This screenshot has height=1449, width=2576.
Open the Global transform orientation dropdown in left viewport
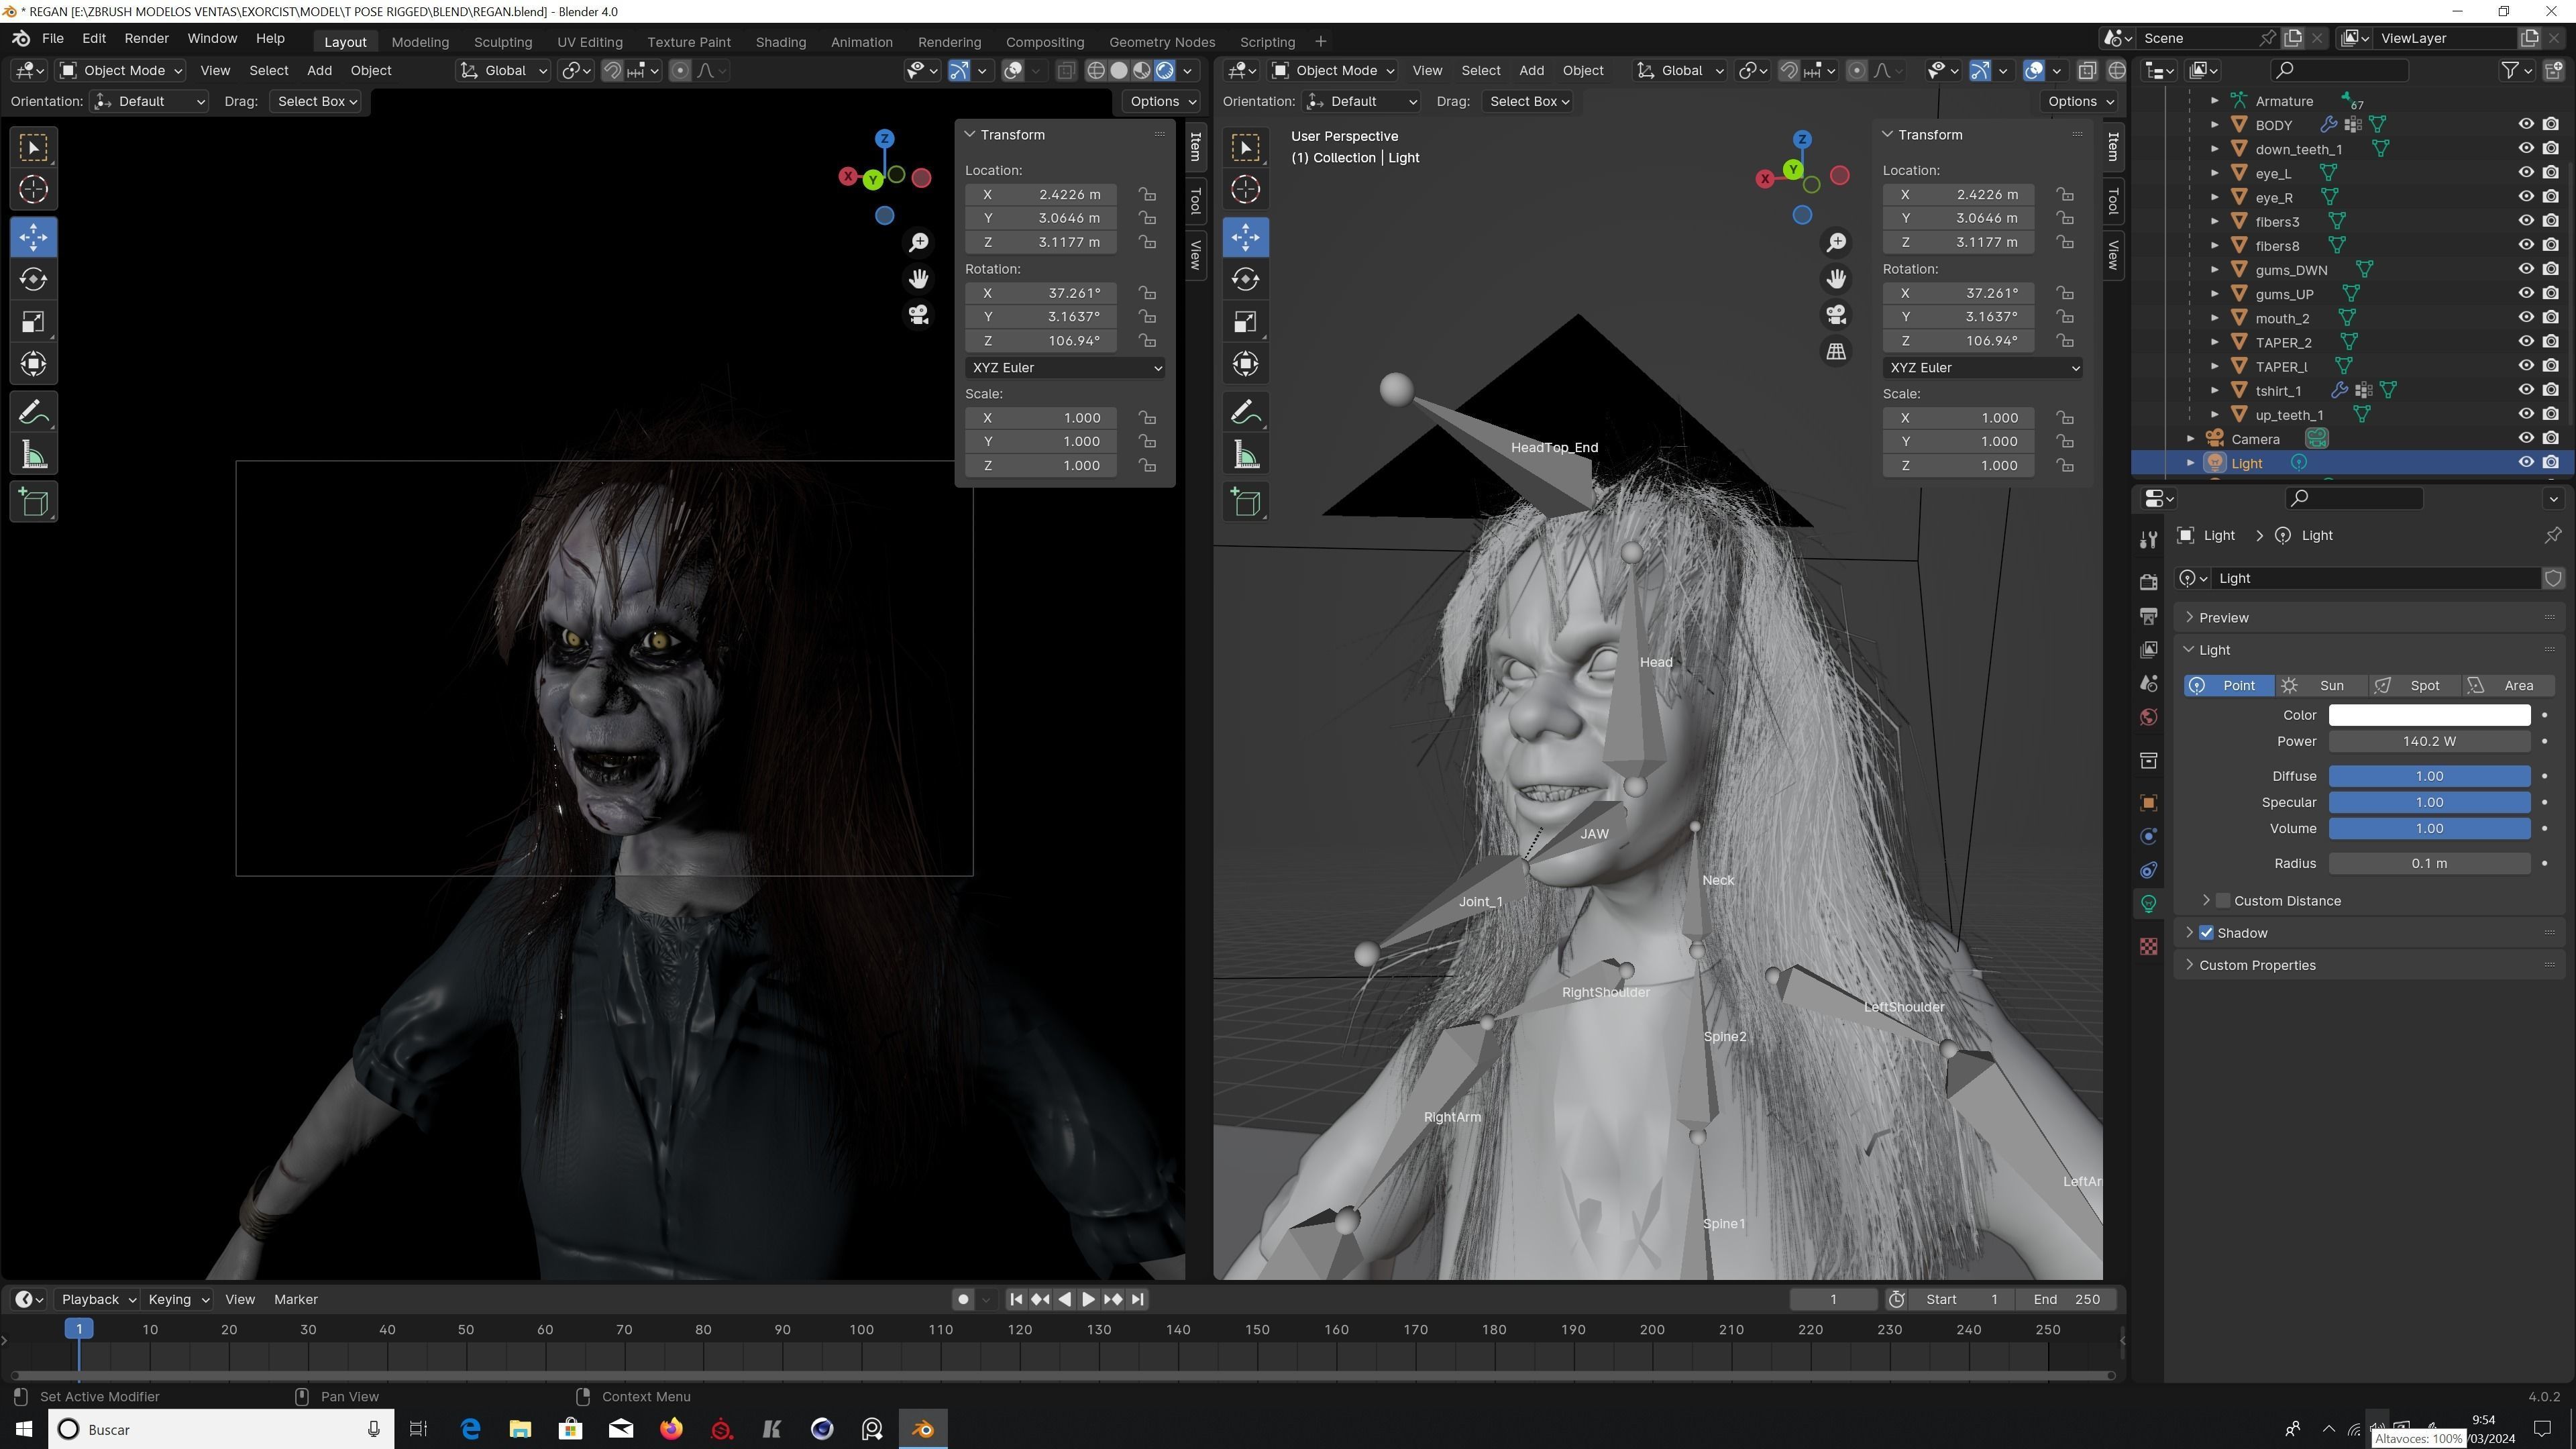tap(503, 71)
